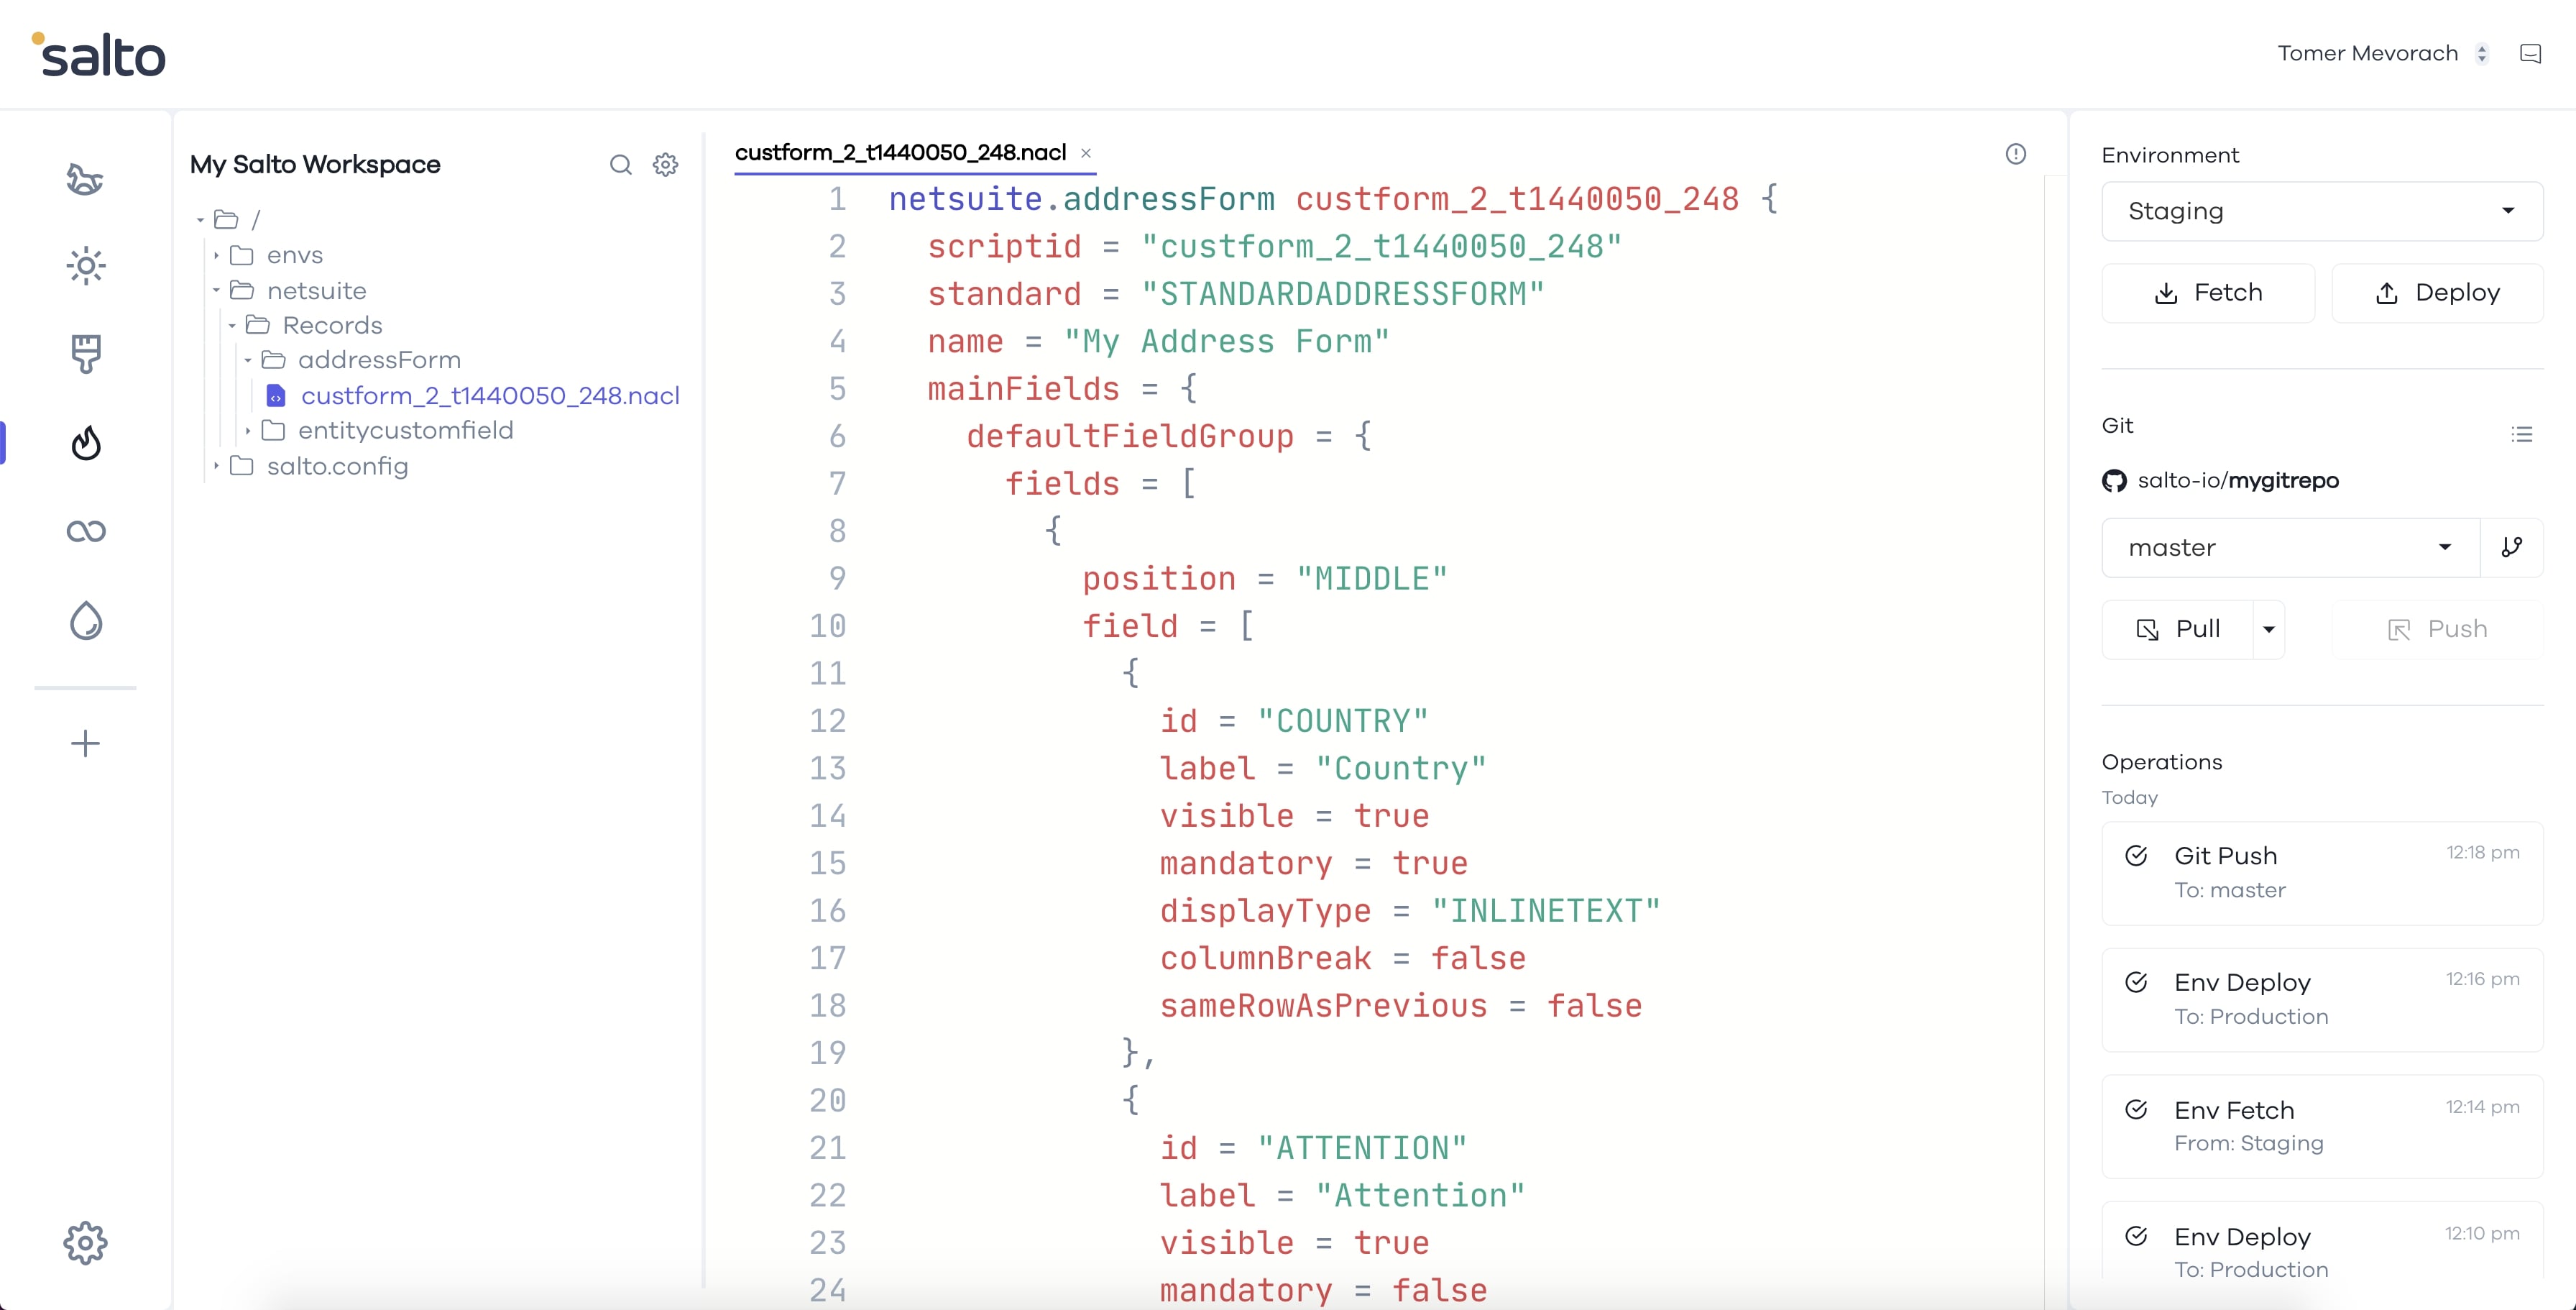
Task: Click the Deploy button
Action: [x=2437, y=293]
